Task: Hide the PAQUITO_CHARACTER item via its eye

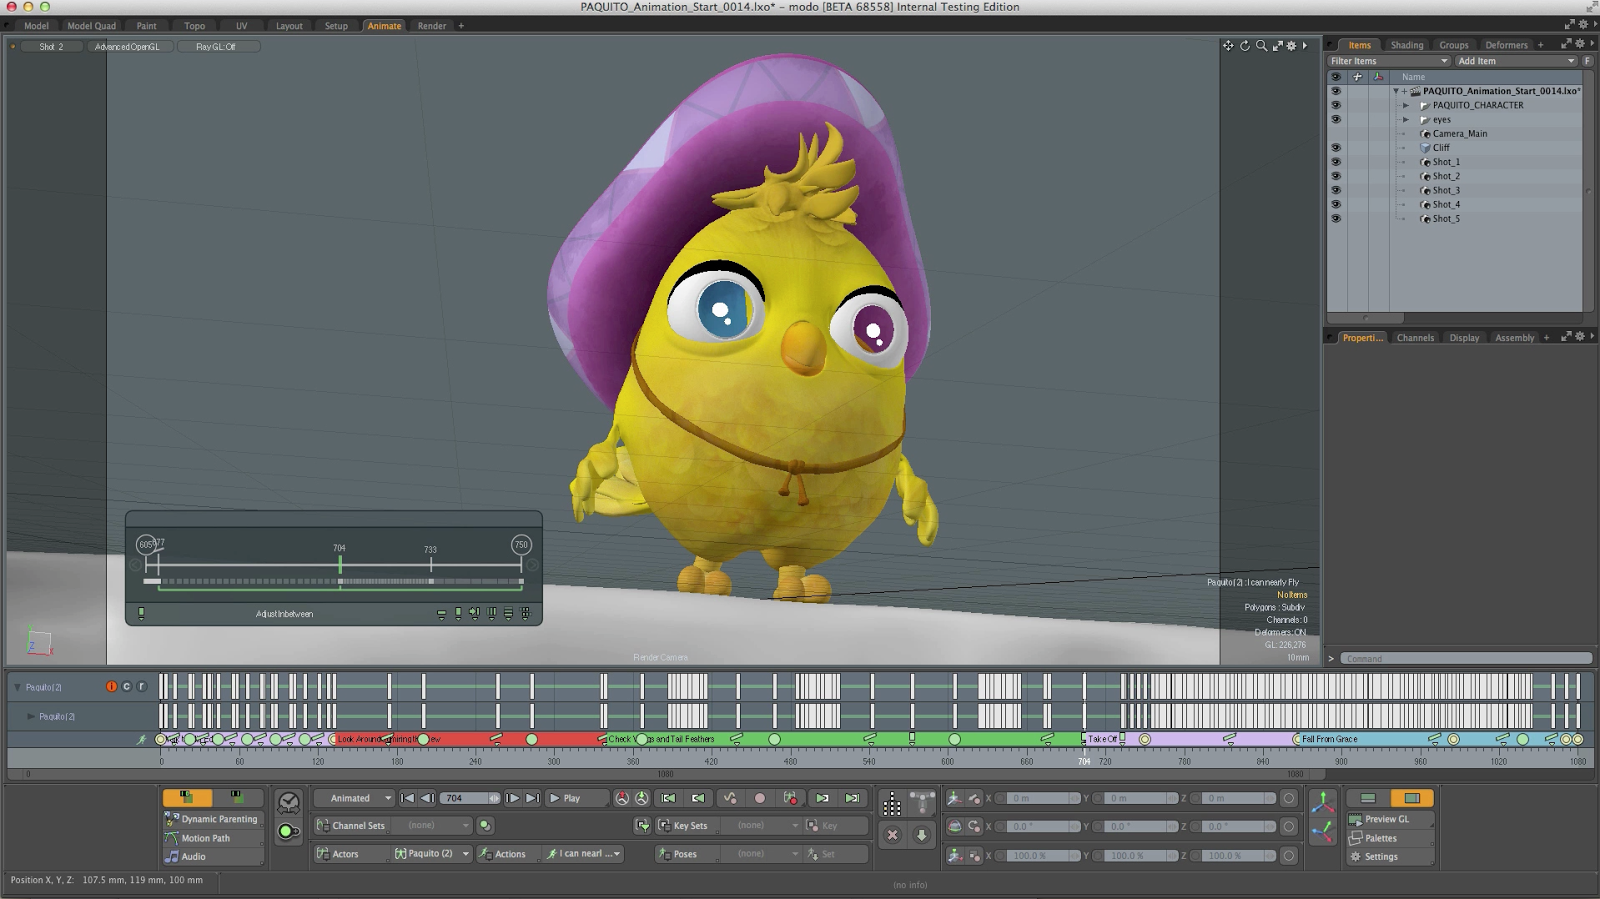Action: [x=1335, y=105]
